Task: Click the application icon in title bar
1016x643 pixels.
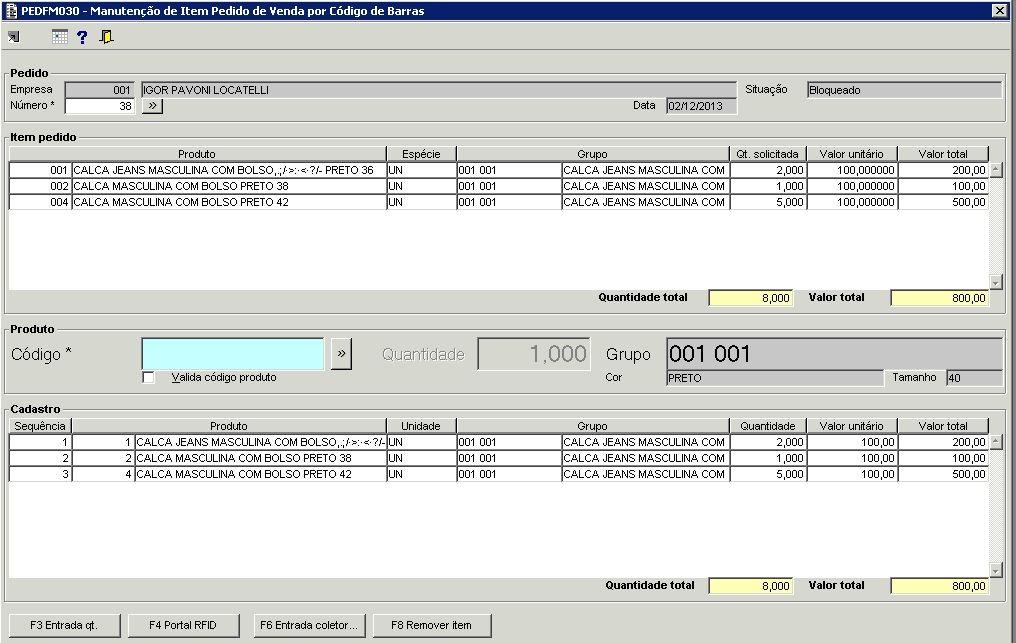Action: [x=11, y=11]
